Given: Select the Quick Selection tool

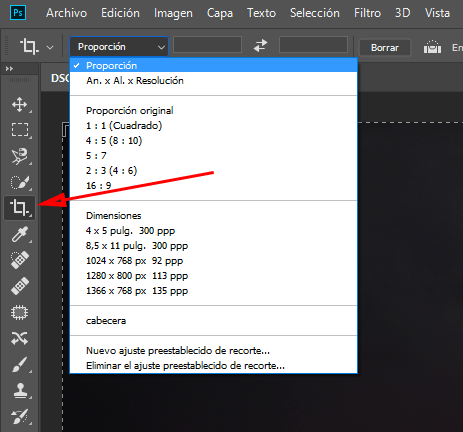Looking at the screenshot, I should point(19,182).
